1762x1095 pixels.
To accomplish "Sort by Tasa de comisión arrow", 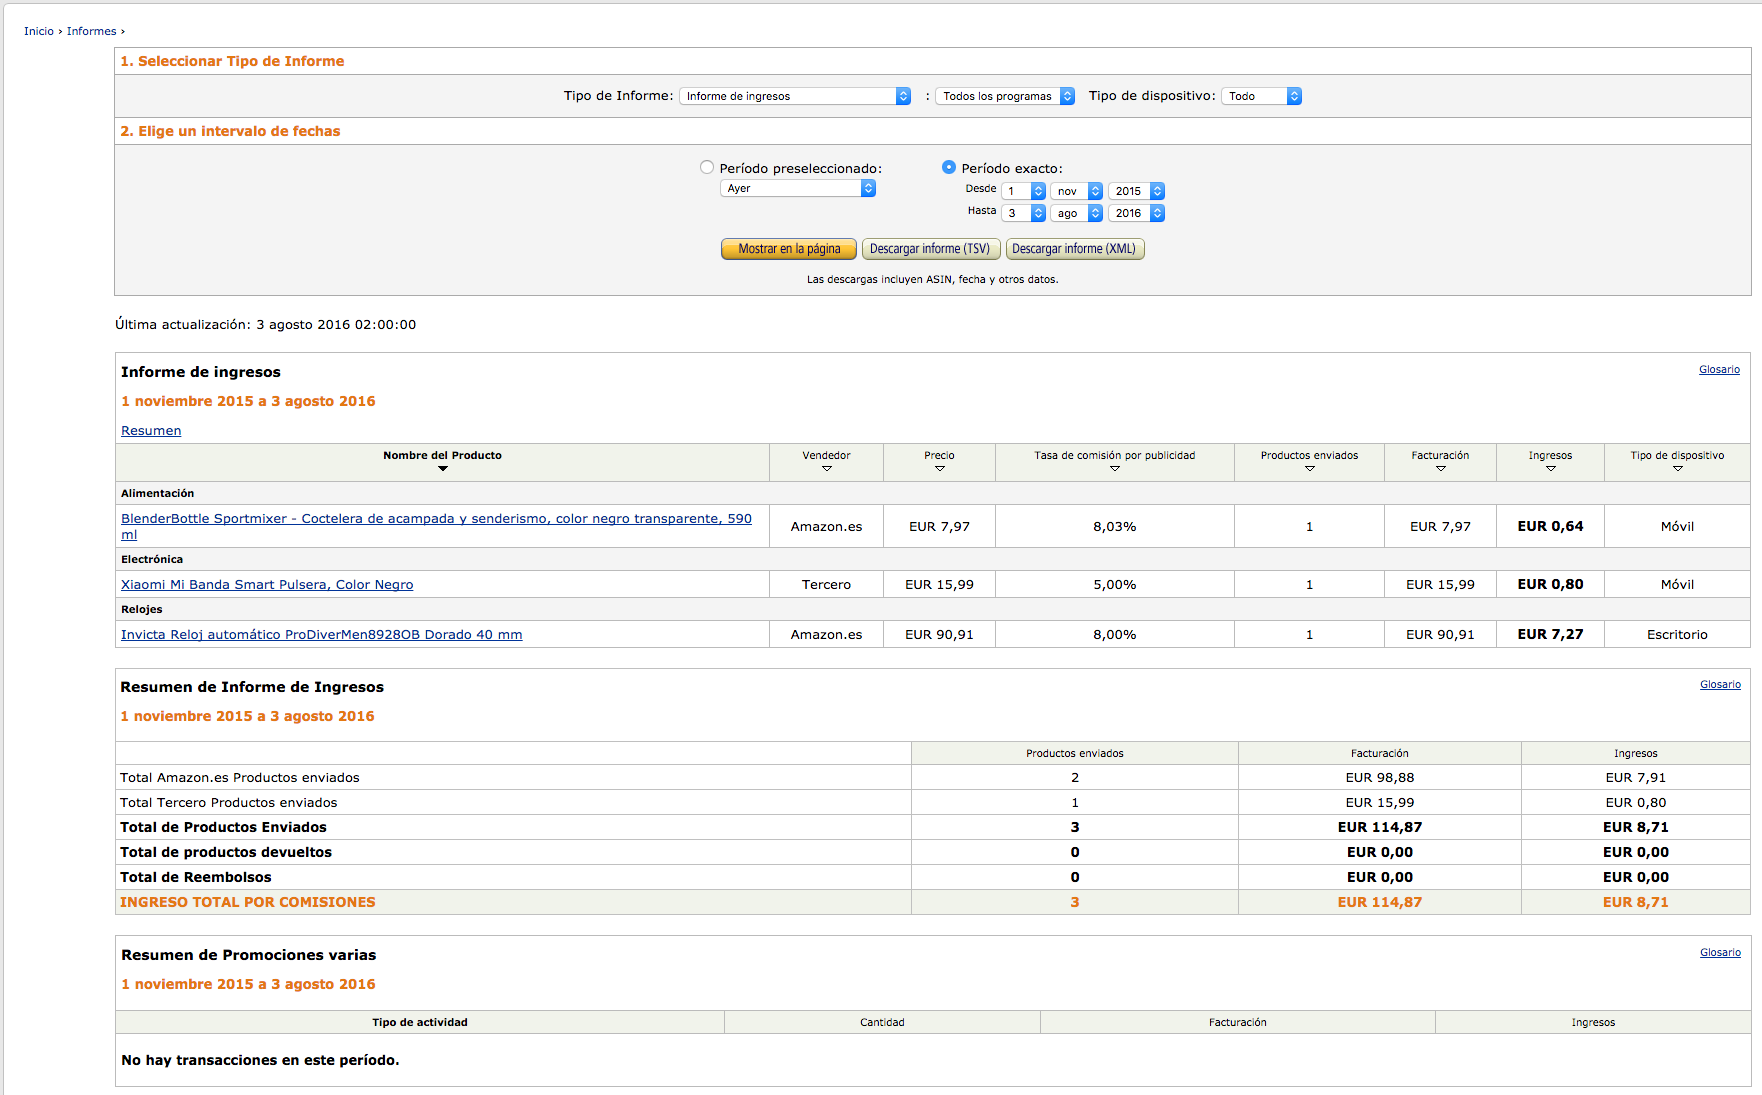I will point(1114,469).
